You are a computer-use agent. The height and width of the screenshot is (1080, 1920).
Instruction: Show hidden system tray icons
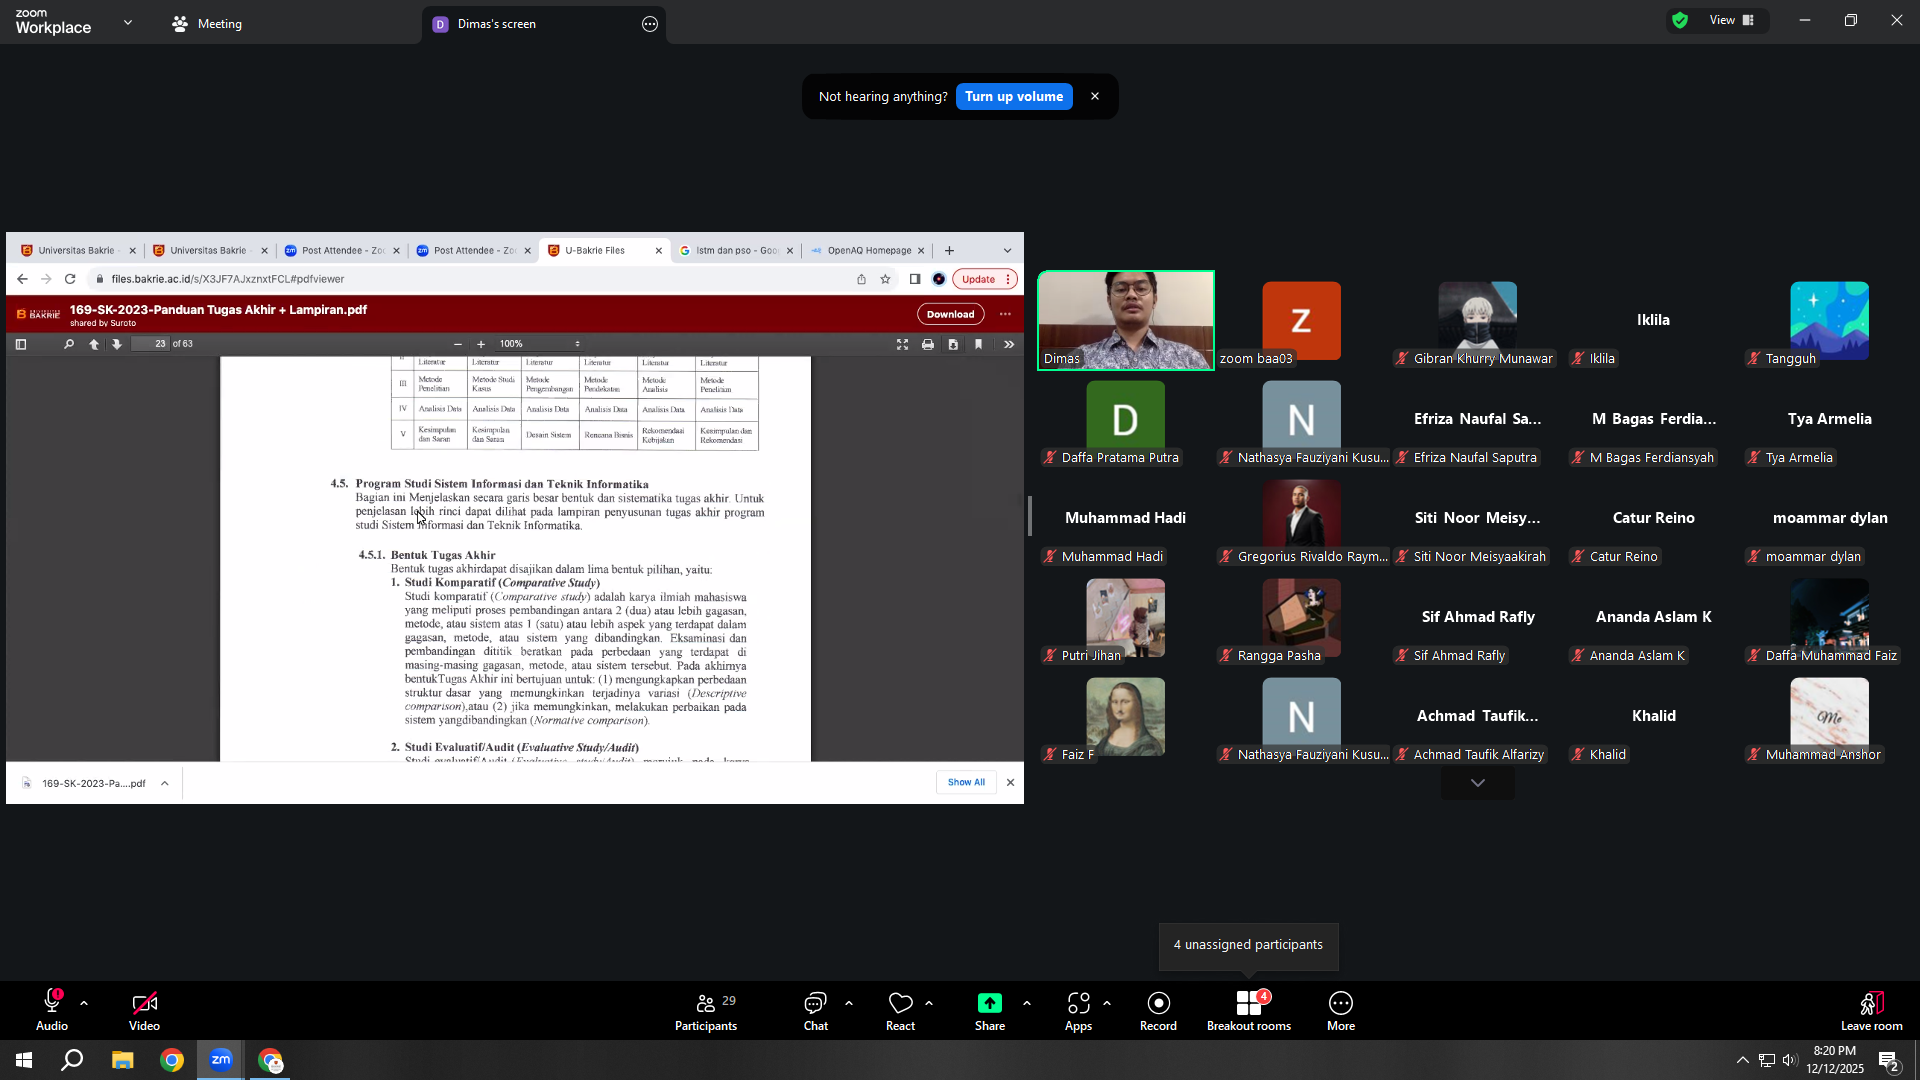pyautogui.click(x=1742, y=1060)
